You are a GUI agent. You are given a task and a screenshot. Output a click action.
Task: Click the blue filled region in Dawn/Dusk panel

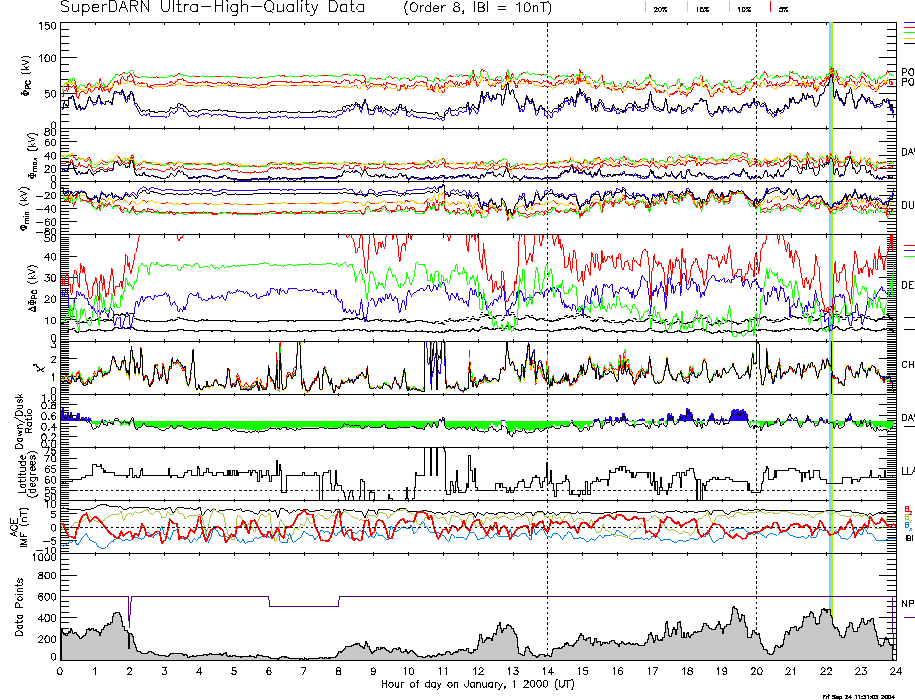pos(739,414)
